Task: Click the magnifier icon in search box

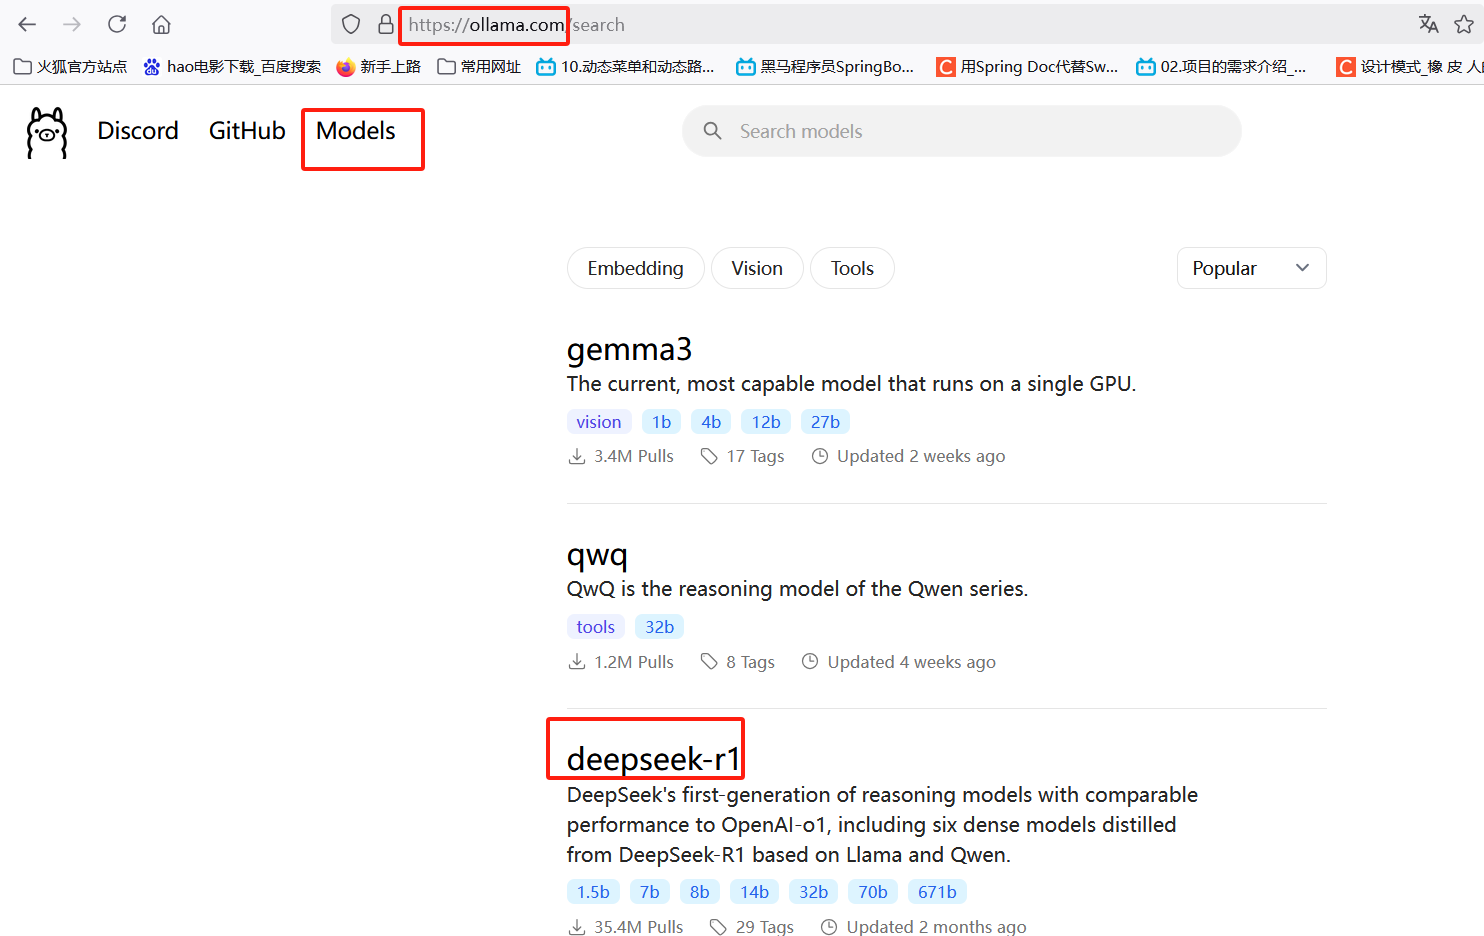Action: pyautogui.click(x=712, y=131)
